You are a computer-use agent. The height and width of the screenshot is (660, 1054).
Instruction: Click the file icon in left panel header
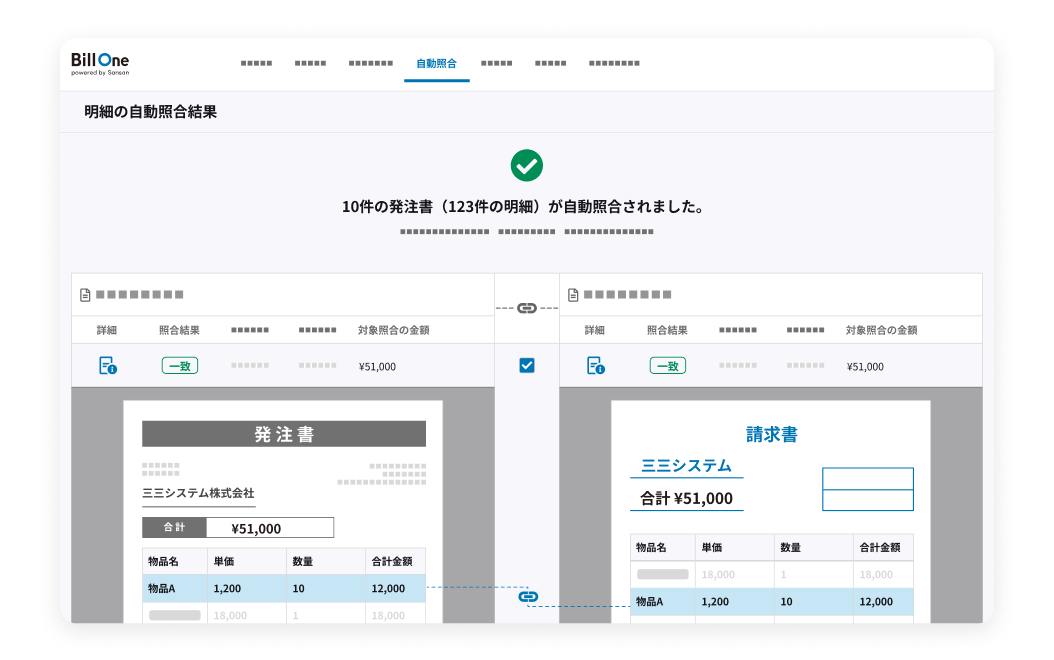(x=85, y=295)
